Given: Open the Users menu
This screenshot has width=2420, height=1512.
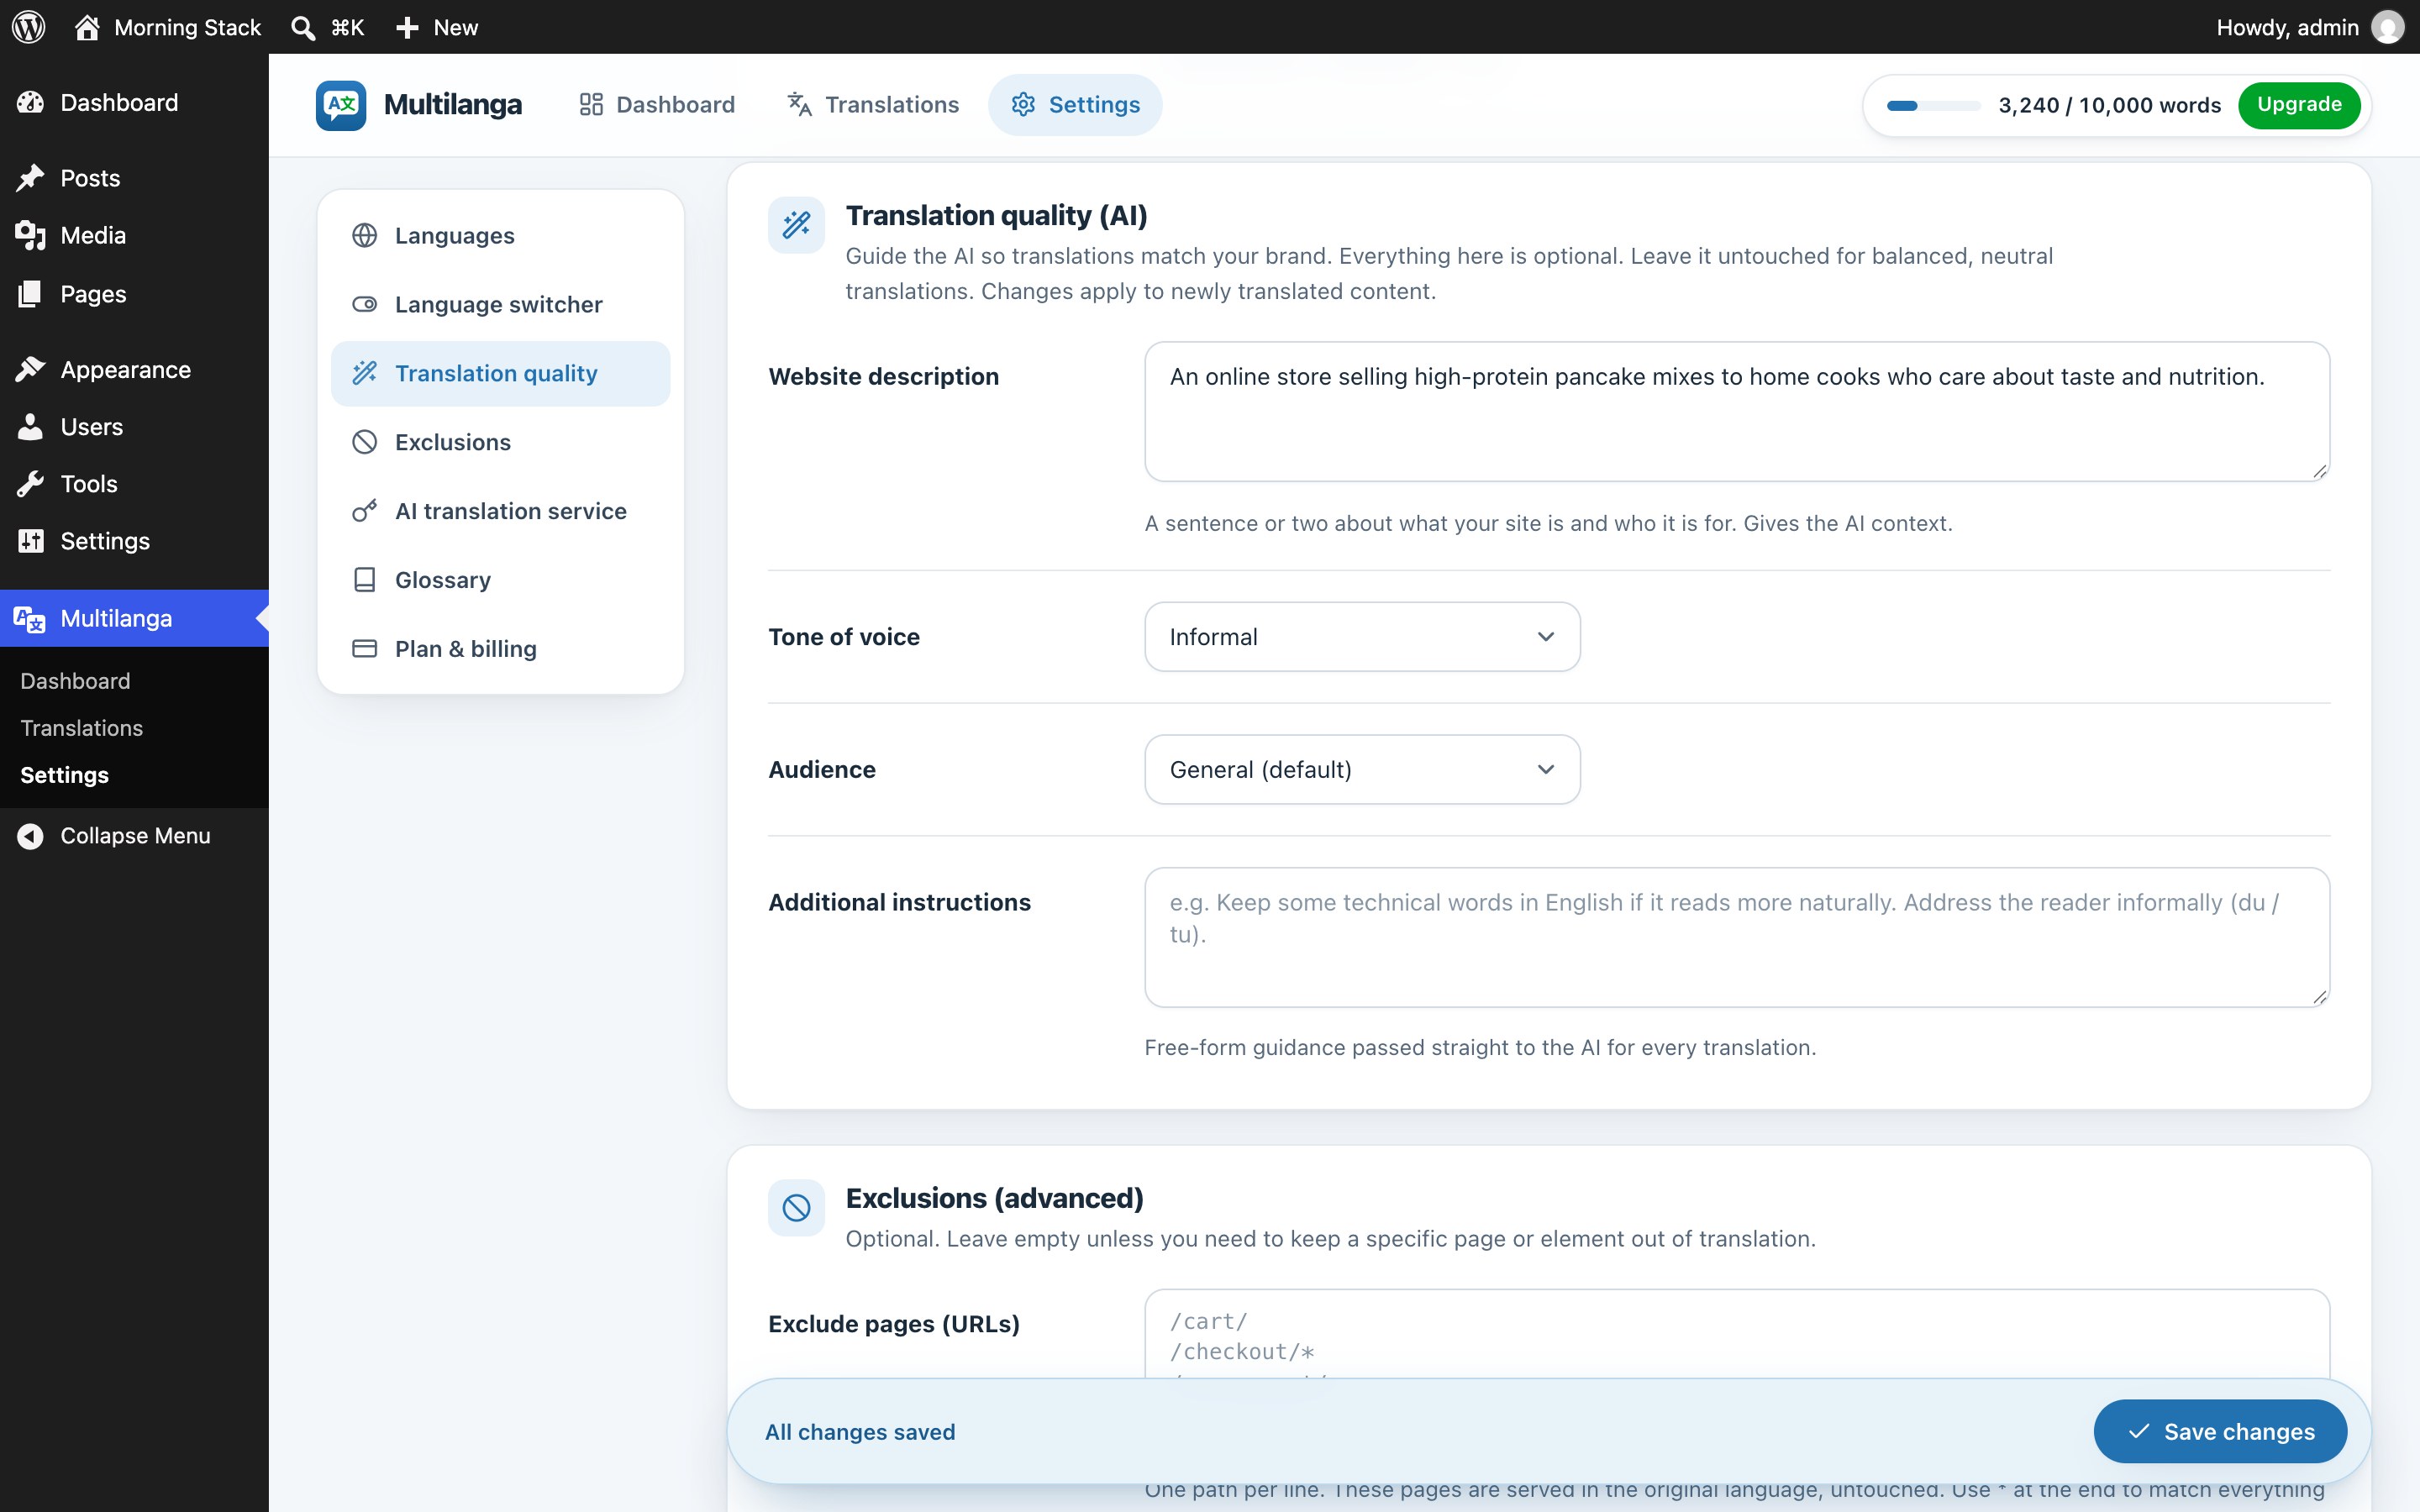Looking at the screenshot, I should [134, 426].
